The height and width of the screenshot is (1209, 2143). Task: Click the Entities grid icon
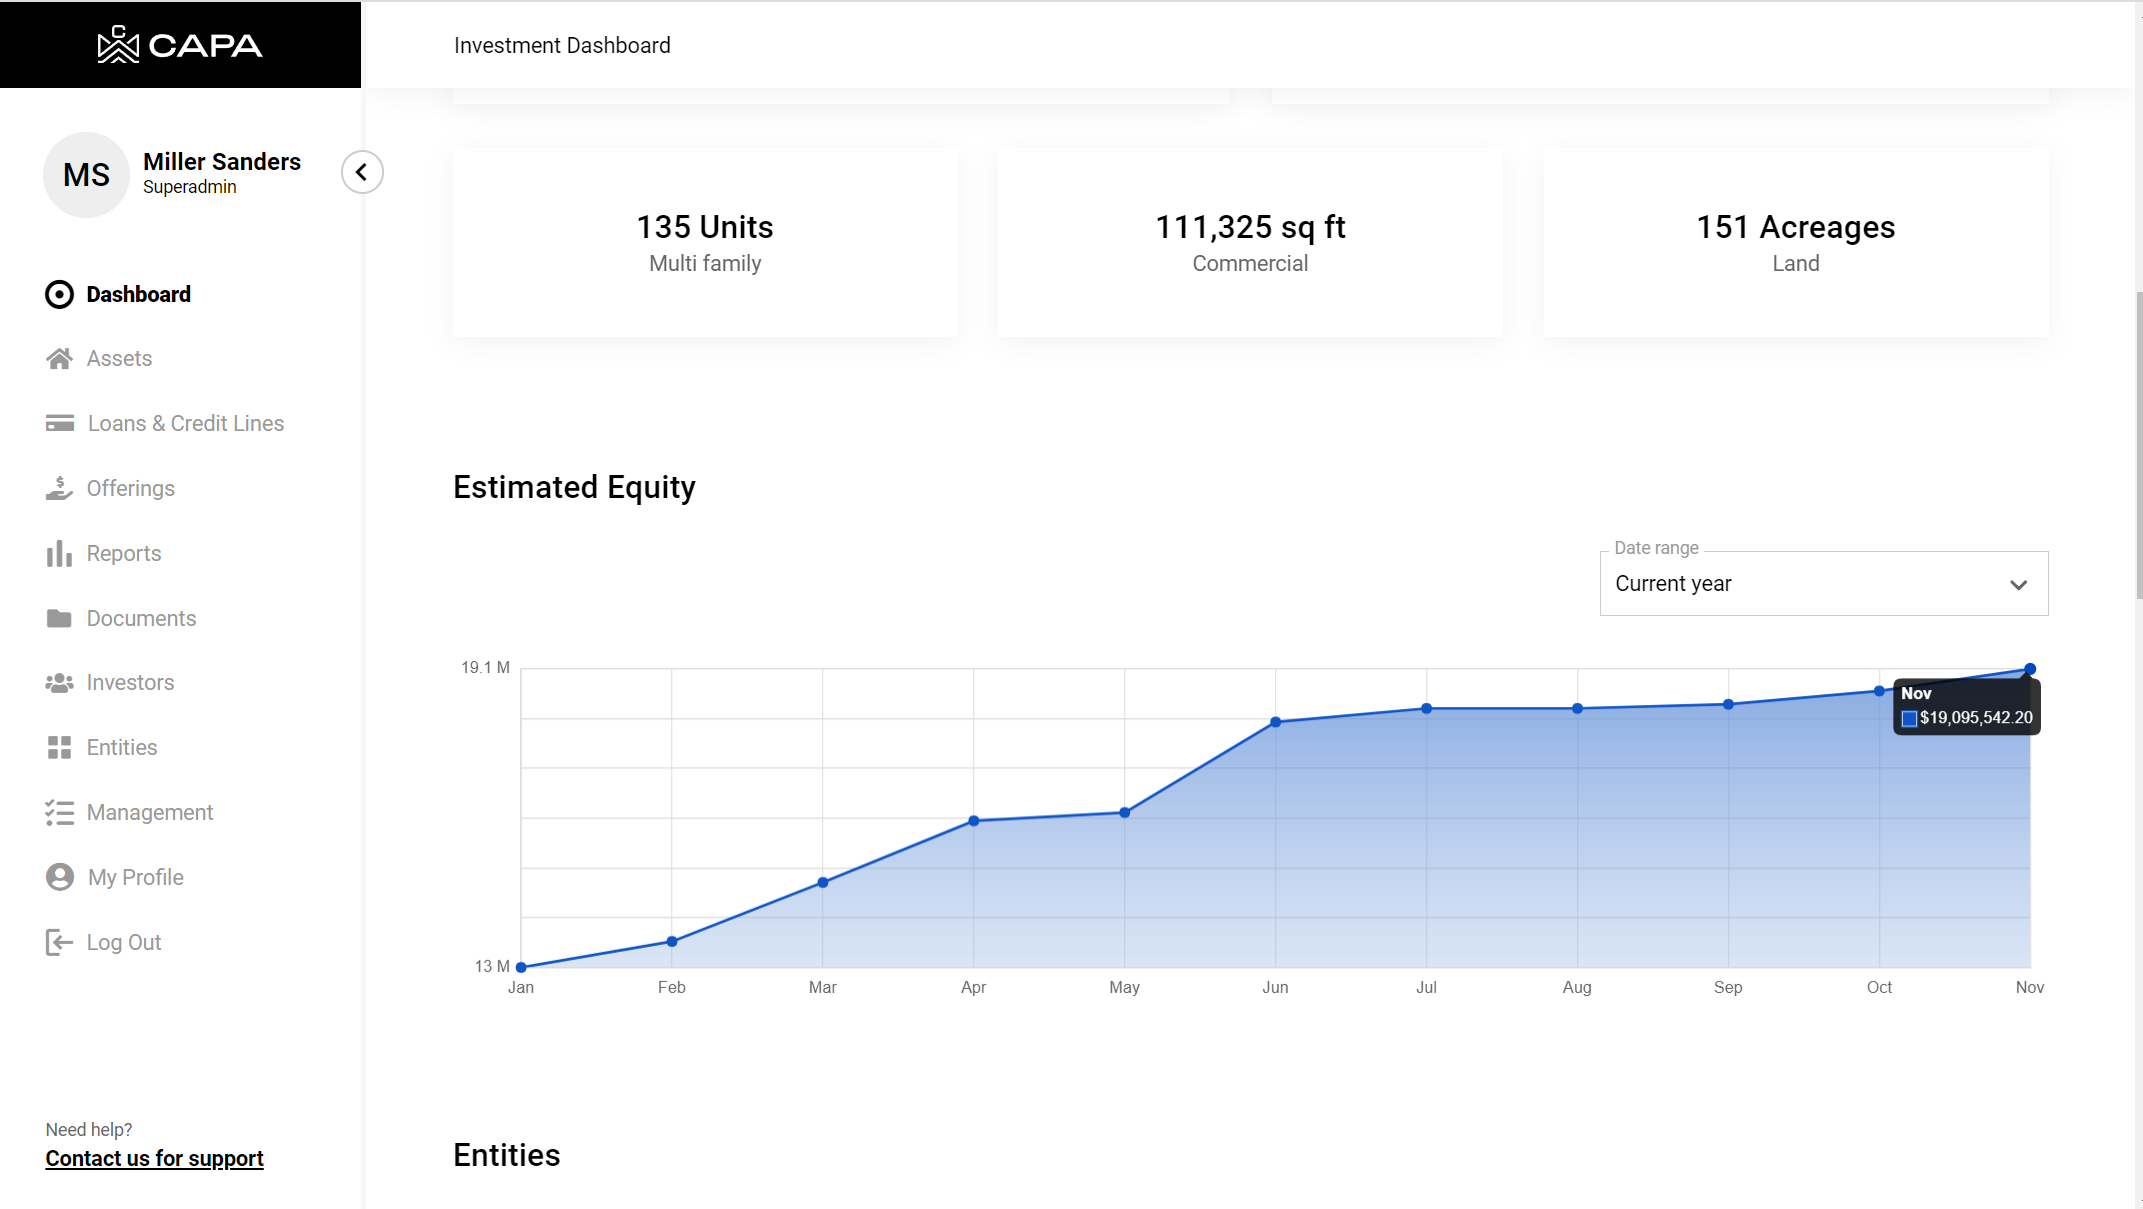(x=59, y=747)
